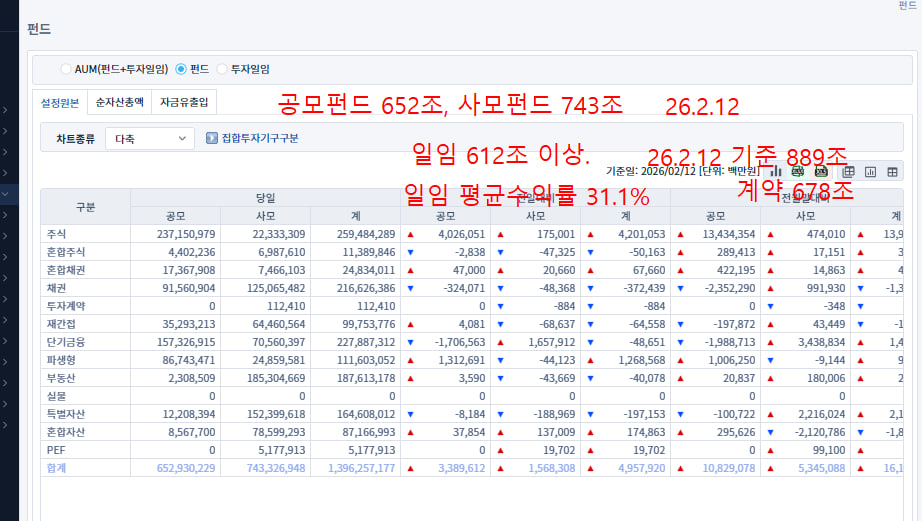Go to the 자금유출입 tab
The height and width of the screenshot is (521, 922).
point(185,102)
